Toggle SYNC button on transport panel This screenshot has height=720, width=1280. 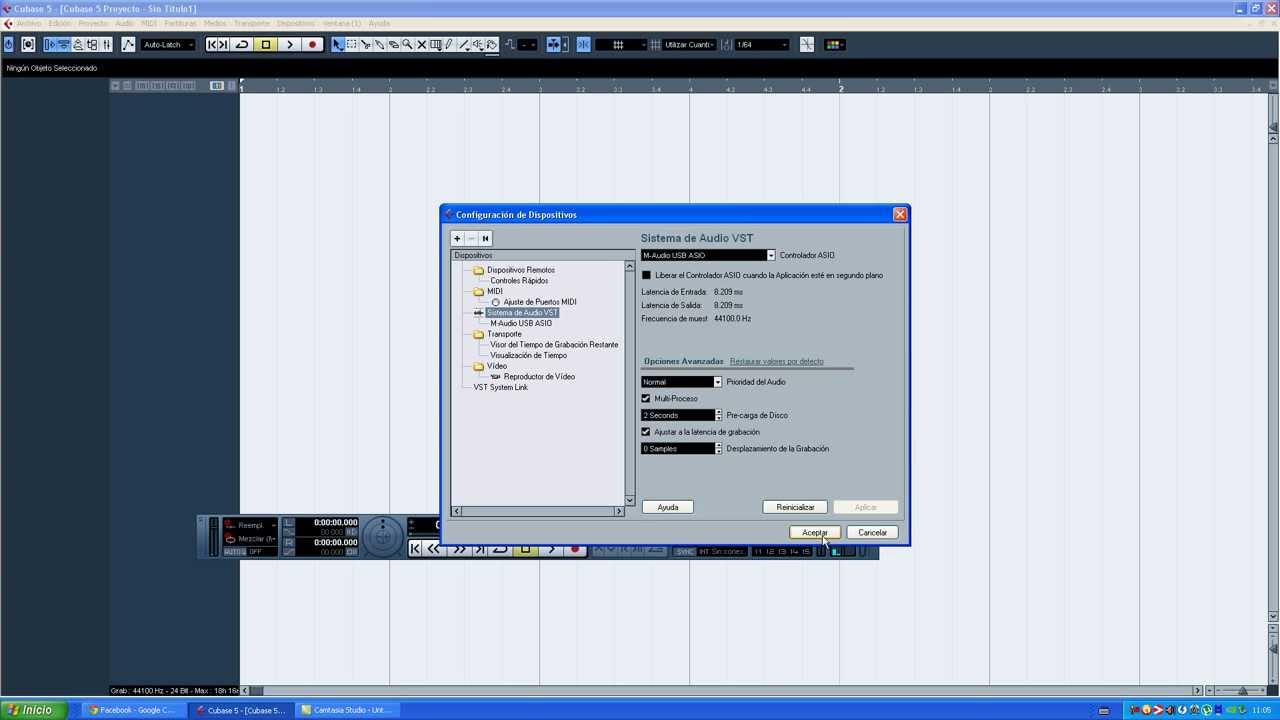pyautogui.click(x=684, y=551)
